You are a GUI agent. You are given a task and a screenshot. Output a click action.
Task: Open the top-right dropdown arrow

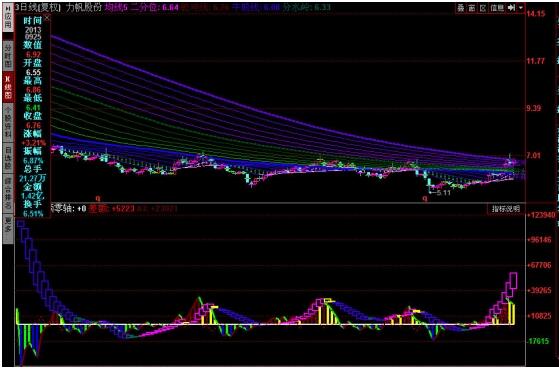521,8
